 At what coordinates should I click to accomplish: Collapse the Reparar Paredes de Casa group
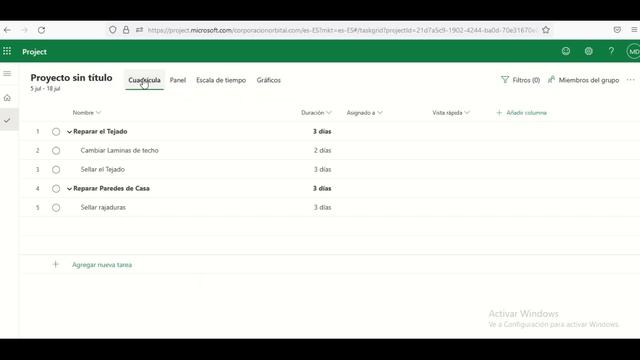[x=69, y=189]
